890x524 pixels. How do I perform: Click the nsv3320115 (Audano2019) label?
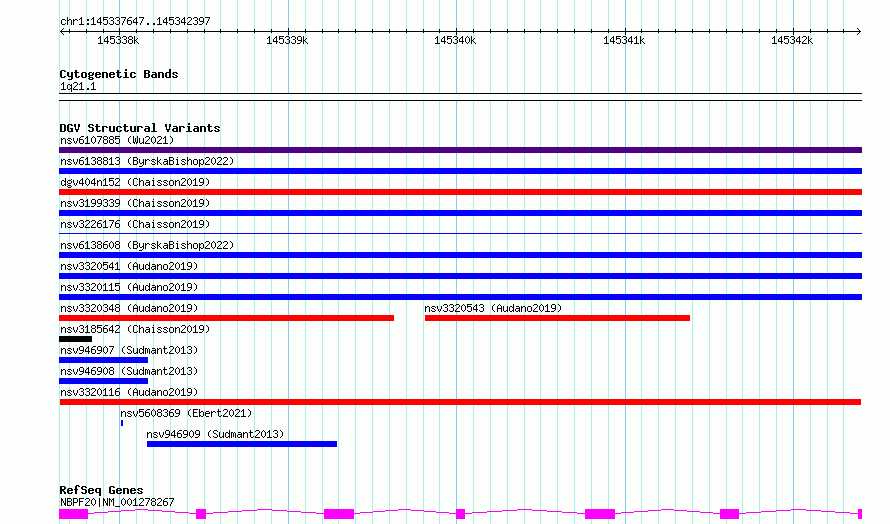pos(129,287)
